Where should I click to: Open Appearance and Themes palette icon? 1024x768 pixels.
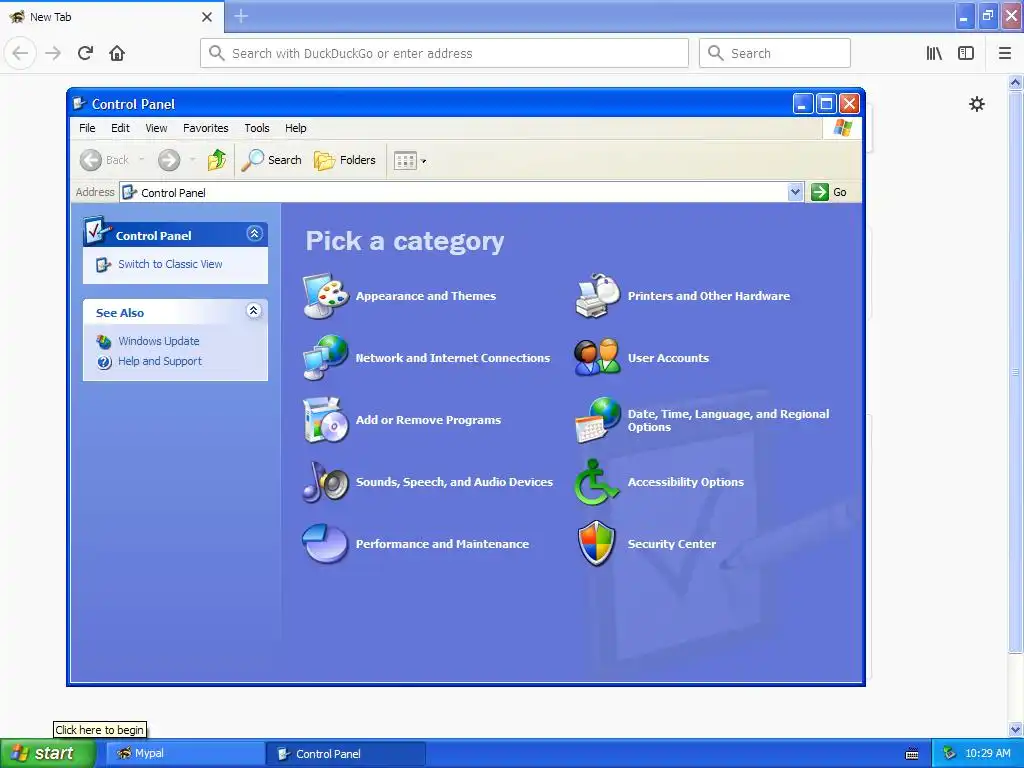click(x=326, y=296)
